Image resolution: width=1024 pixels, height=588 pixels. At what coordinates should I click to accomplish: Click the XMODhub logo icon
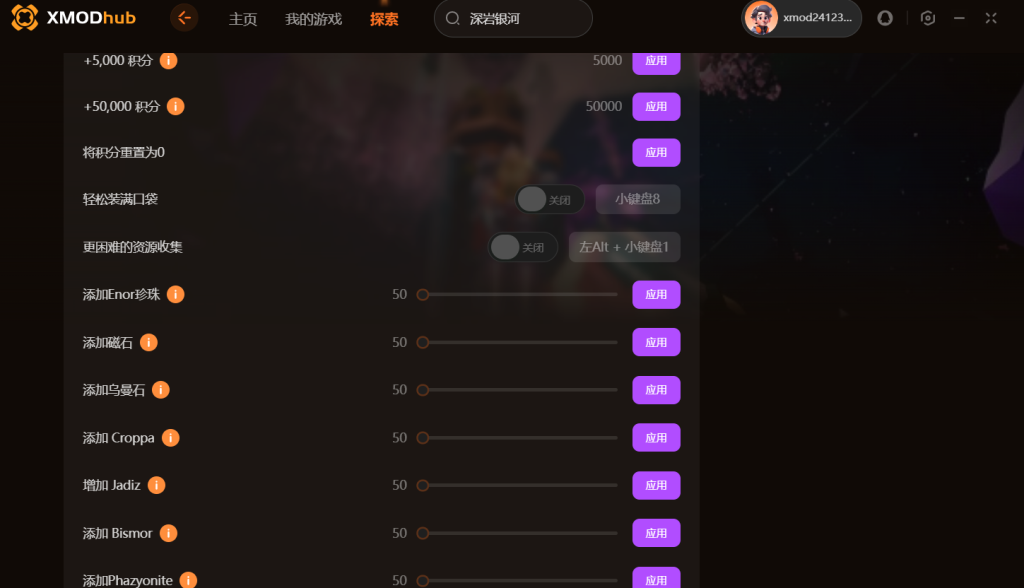pos(25,18)
